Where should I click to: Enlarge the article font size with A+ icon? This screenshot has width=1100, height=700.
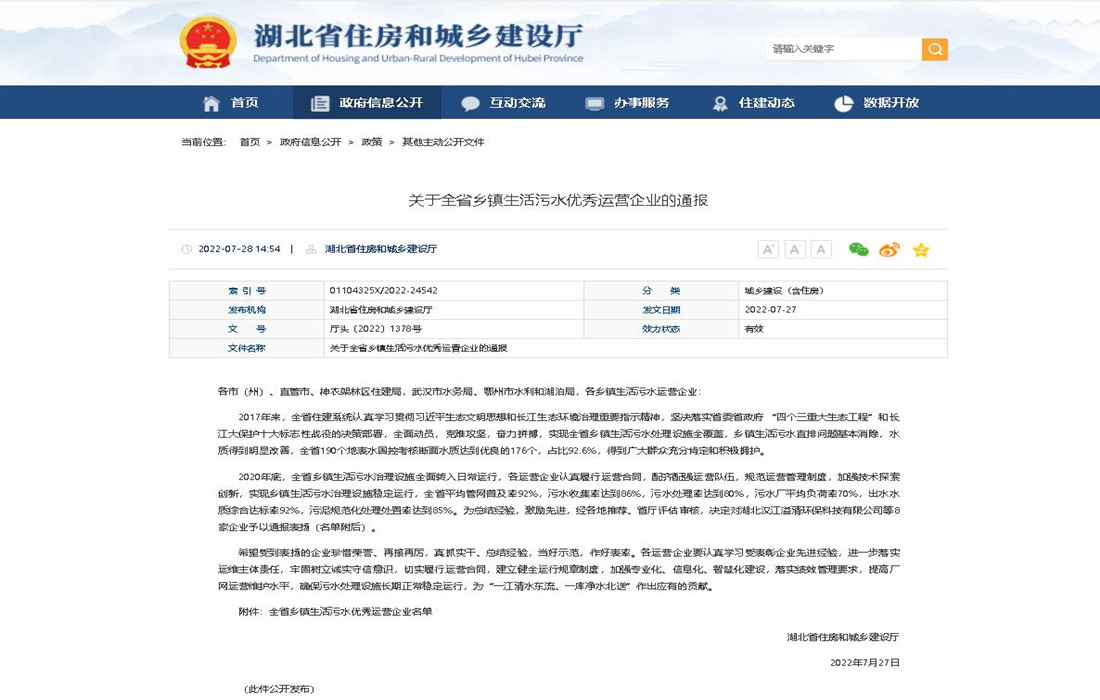pos(768,249)
